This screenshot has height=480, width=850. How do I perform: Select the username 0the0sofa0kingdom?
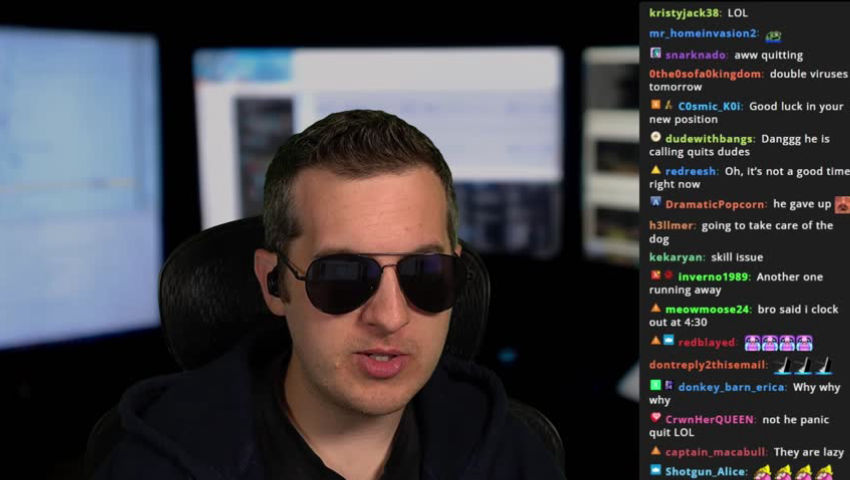click(706, 74)
